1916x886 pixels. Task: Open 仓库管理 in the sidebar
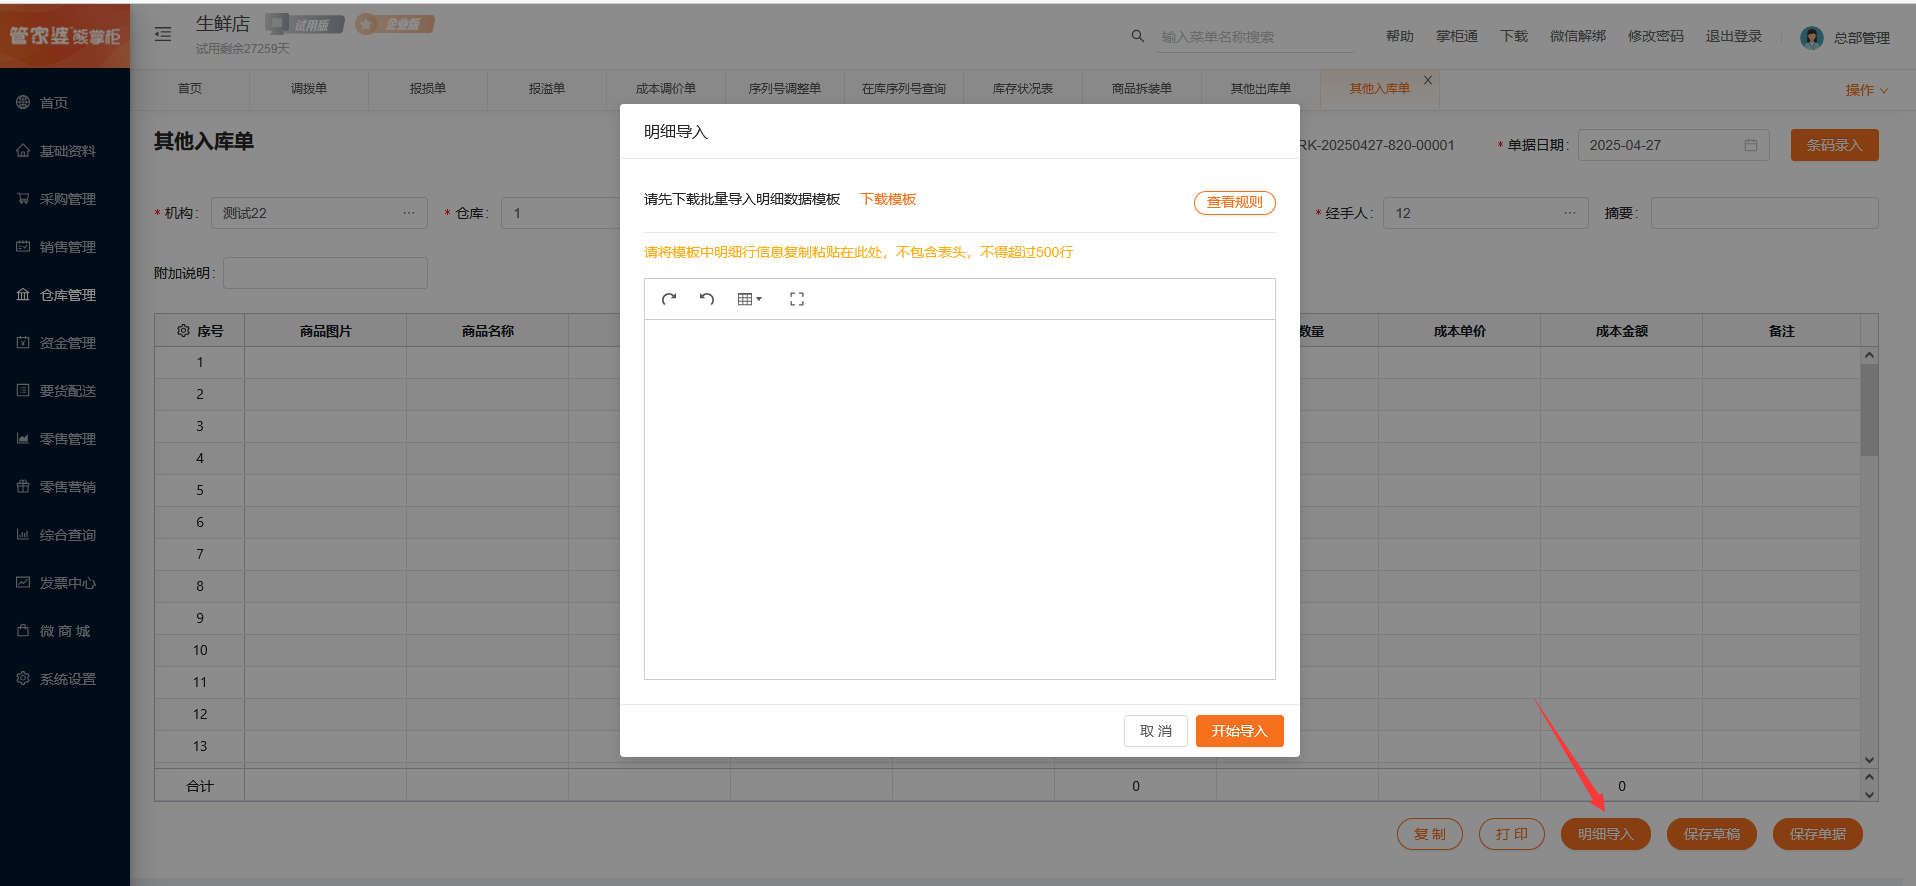65,295
